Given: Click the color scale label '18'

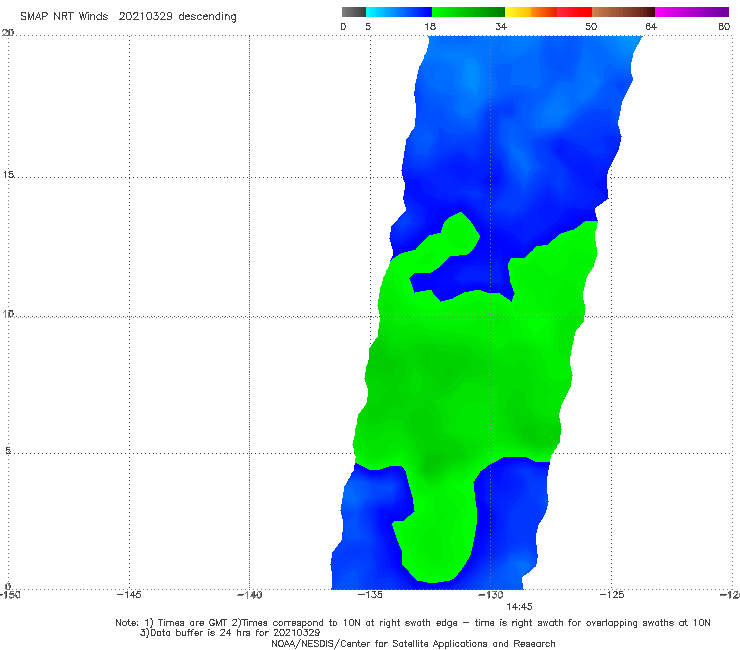Looking at the screenshot, I should (430, 27).
